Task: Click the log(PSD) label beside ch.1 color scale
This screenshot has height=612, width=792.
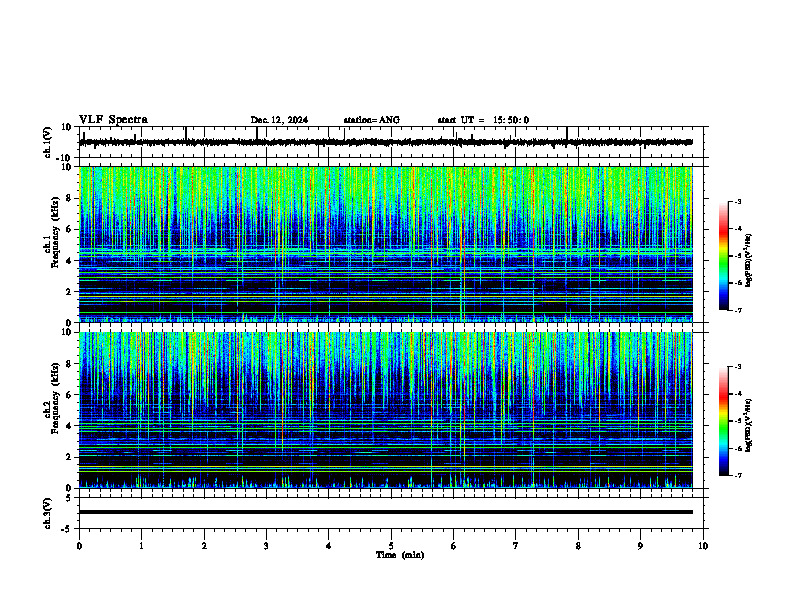Action: pos(748,261)
